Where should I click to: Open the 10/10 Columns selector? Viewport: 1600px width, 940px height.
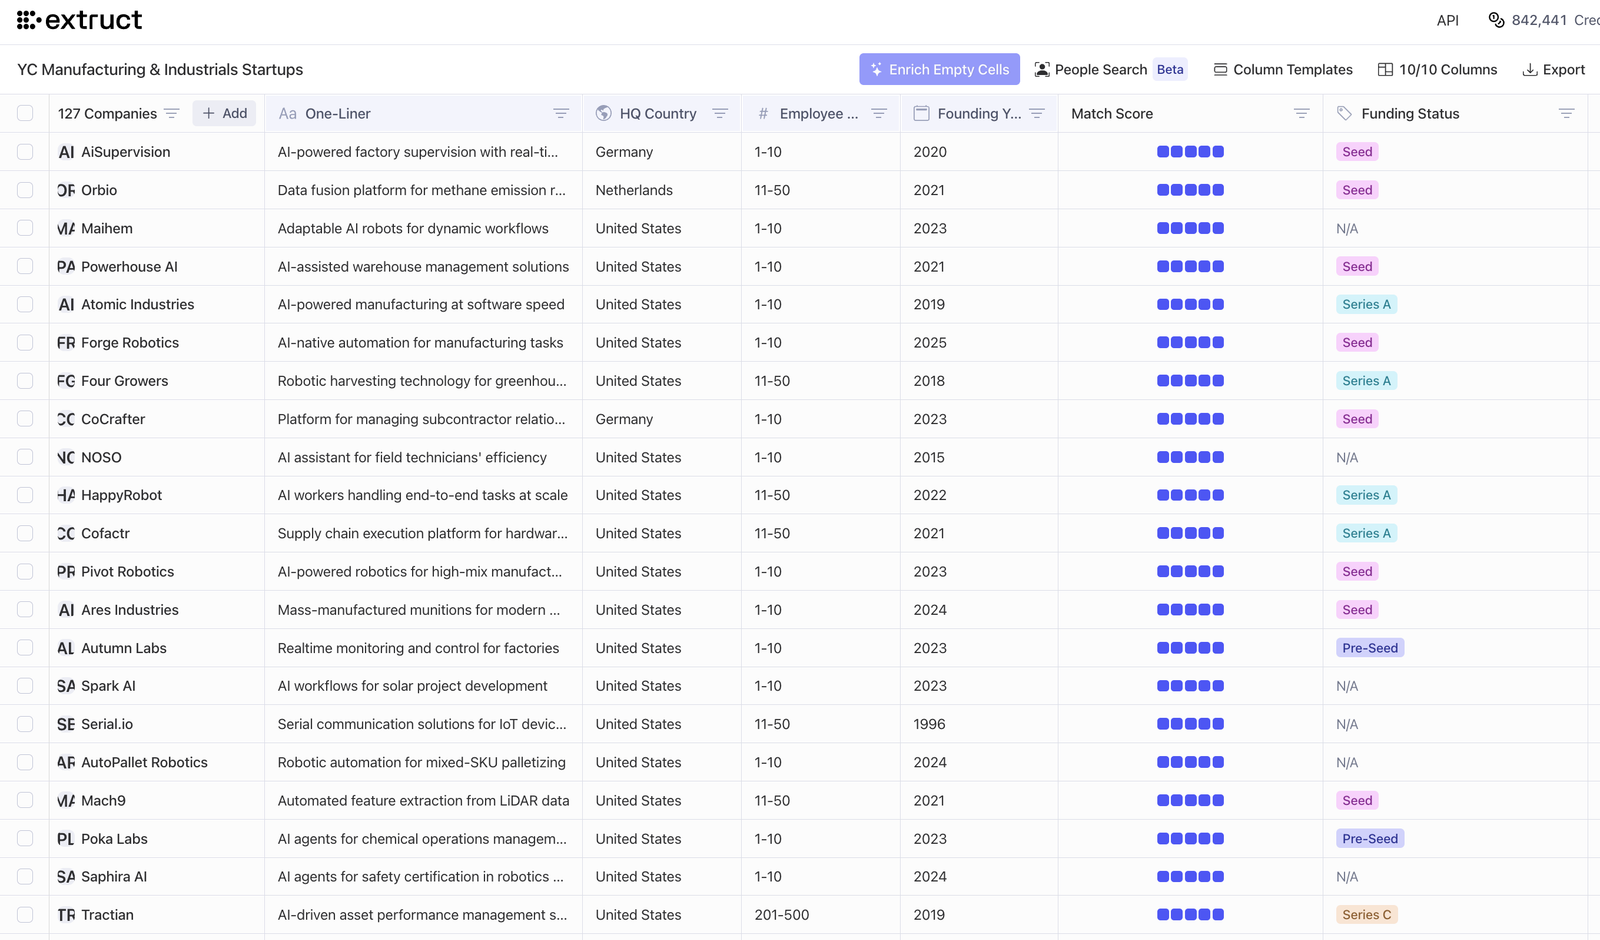pyautogui.click(x=1437, y=70)
